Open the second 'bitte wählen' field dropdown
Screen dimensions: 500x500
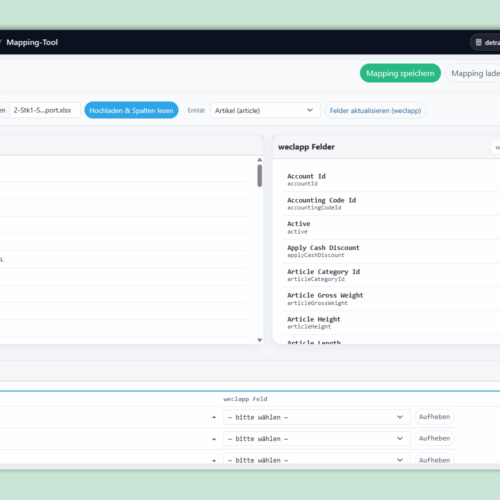(x=317, y=439)
